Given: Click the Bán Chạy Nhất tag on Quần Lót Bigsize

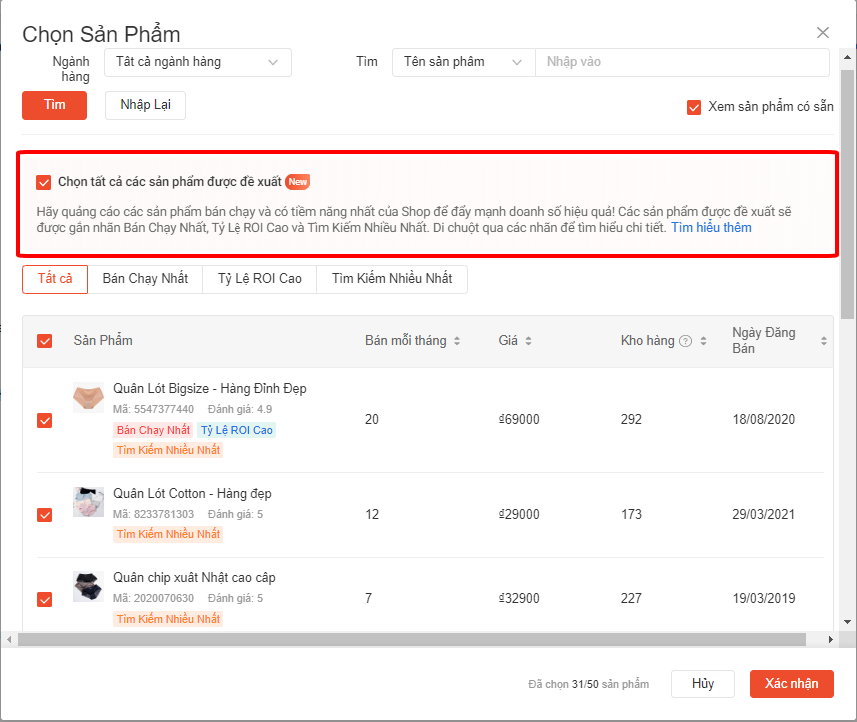Looking at the screenshot, I should (153, 430).
